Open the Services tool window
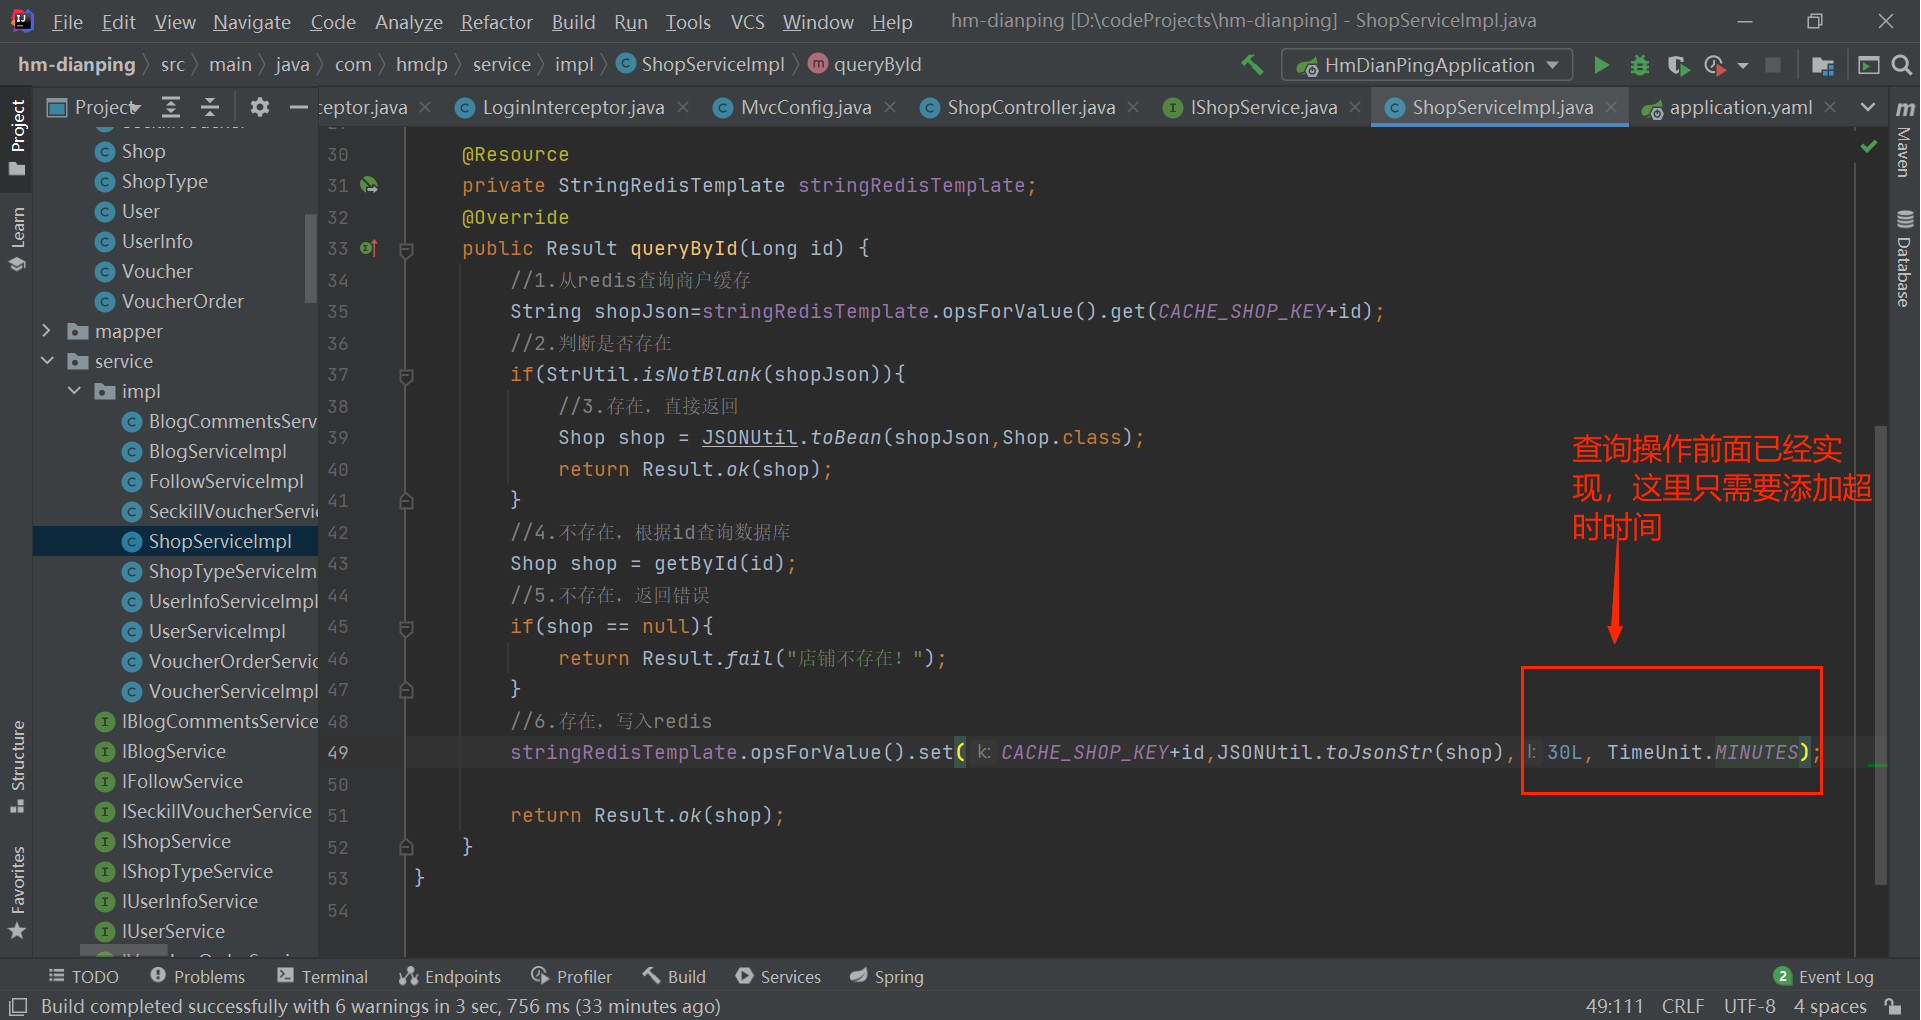 pos(778,976)
